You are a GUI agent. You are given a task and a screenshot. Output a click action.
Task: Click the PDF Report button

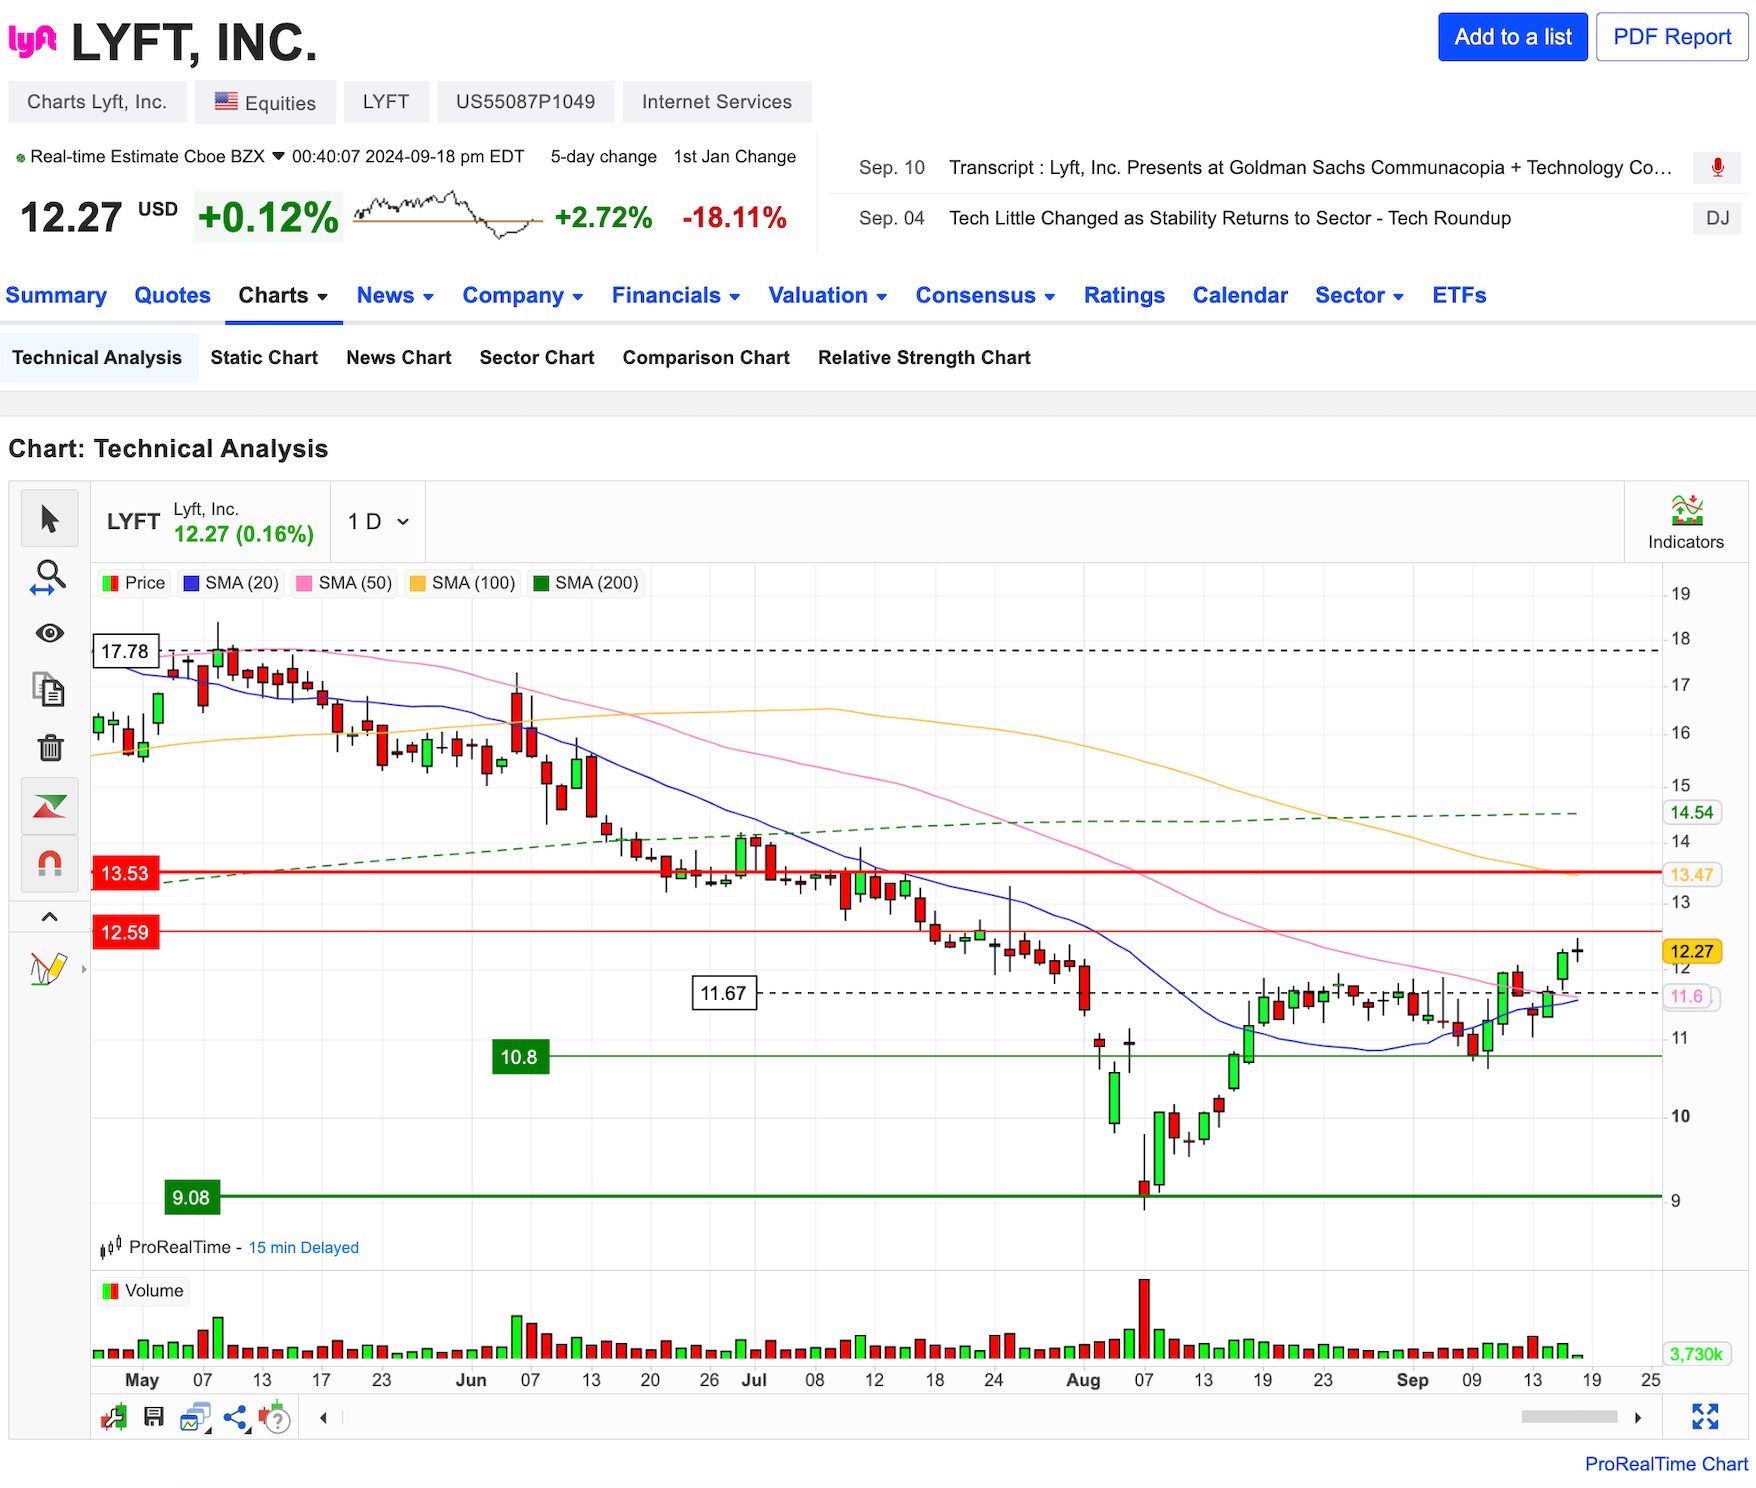coord(1672,37)
